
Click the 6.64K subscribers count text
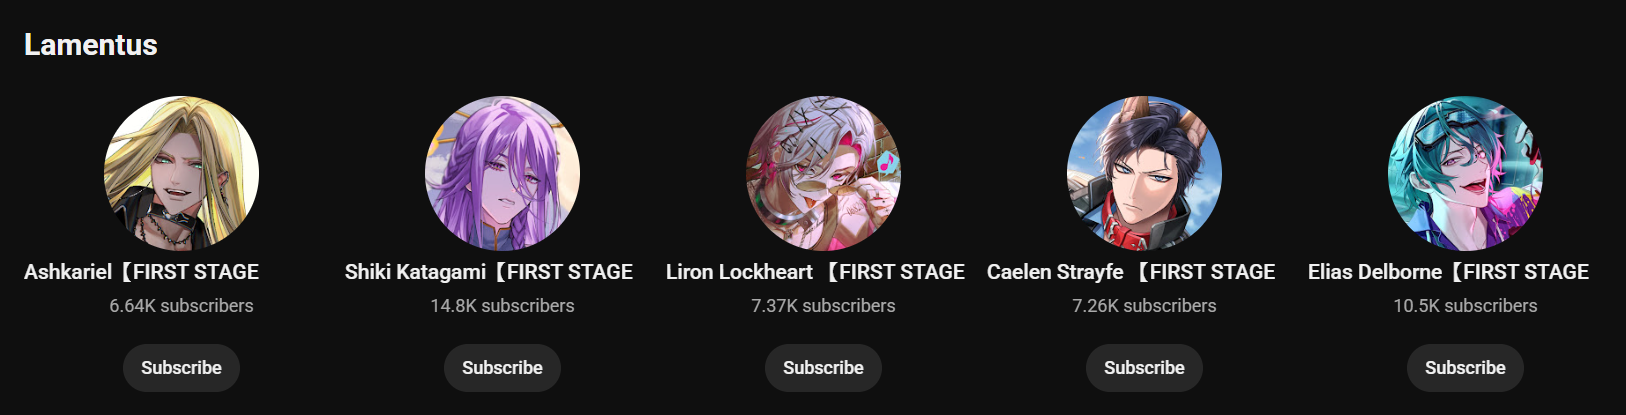point(181,306)
